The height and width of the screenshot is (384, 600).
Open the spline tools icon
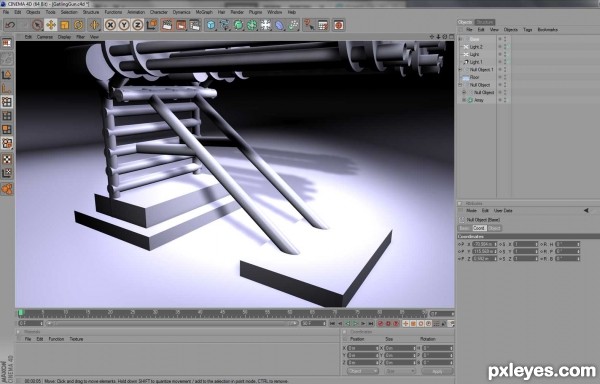225,25
